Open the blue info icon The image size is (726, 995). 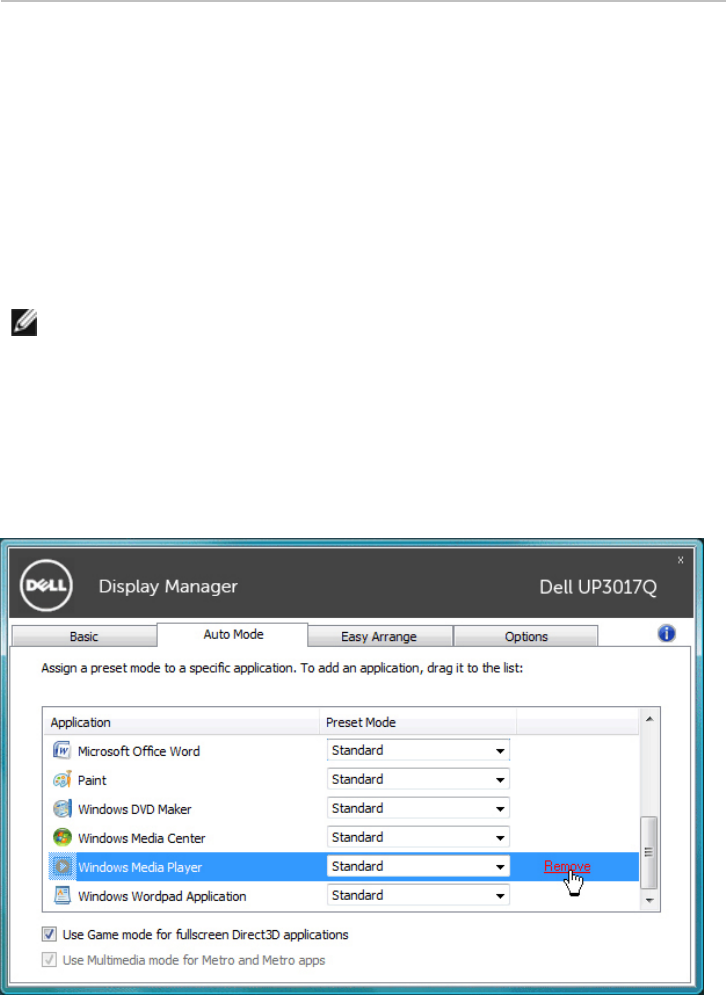[x=666, y=633]
